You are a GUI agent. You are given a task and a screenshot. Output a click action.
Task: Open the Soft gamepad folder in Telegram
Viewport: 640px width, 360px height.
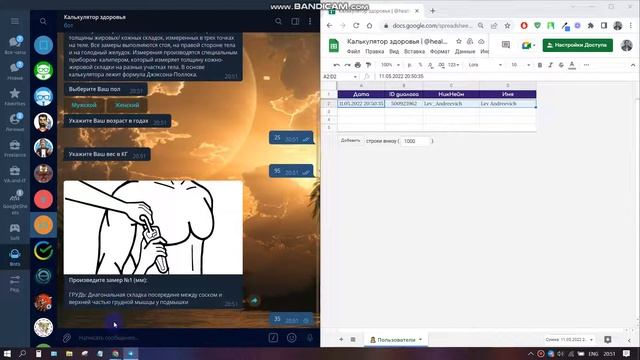15,231
